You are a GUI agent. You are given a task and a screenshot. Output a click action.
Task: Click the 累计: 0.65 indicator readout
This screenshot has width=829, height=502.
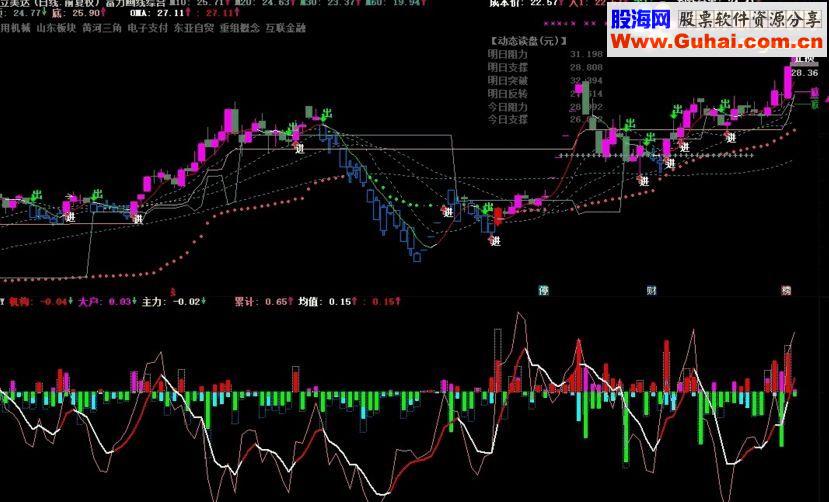click(264, 302)
